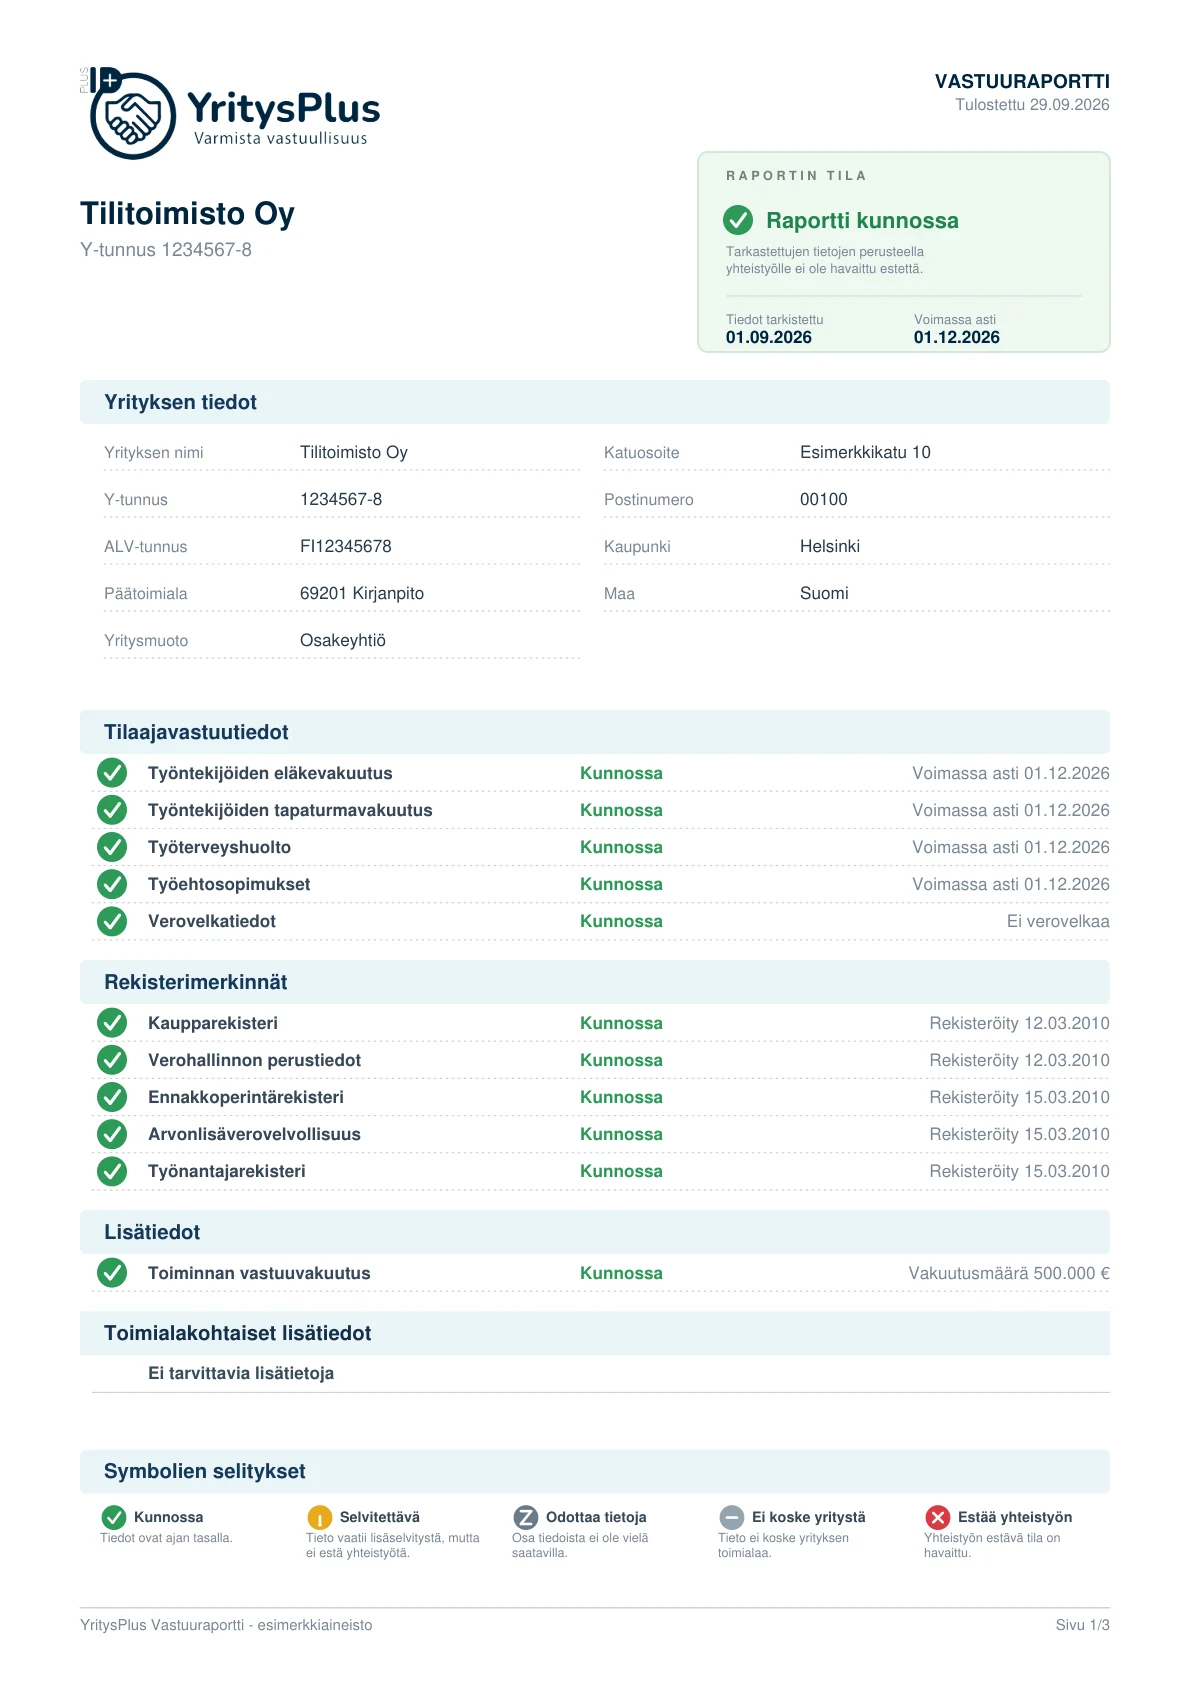The width and height of the screenshot is (1191, 1684).
Task: Click the printed date Tulostettu 29.09.2026
Action: point(1032,105)
